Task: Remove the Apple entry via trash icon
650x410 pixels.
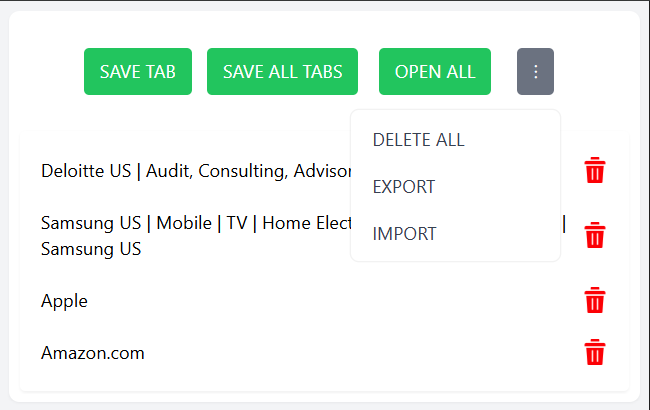Action: coord(595,301)
